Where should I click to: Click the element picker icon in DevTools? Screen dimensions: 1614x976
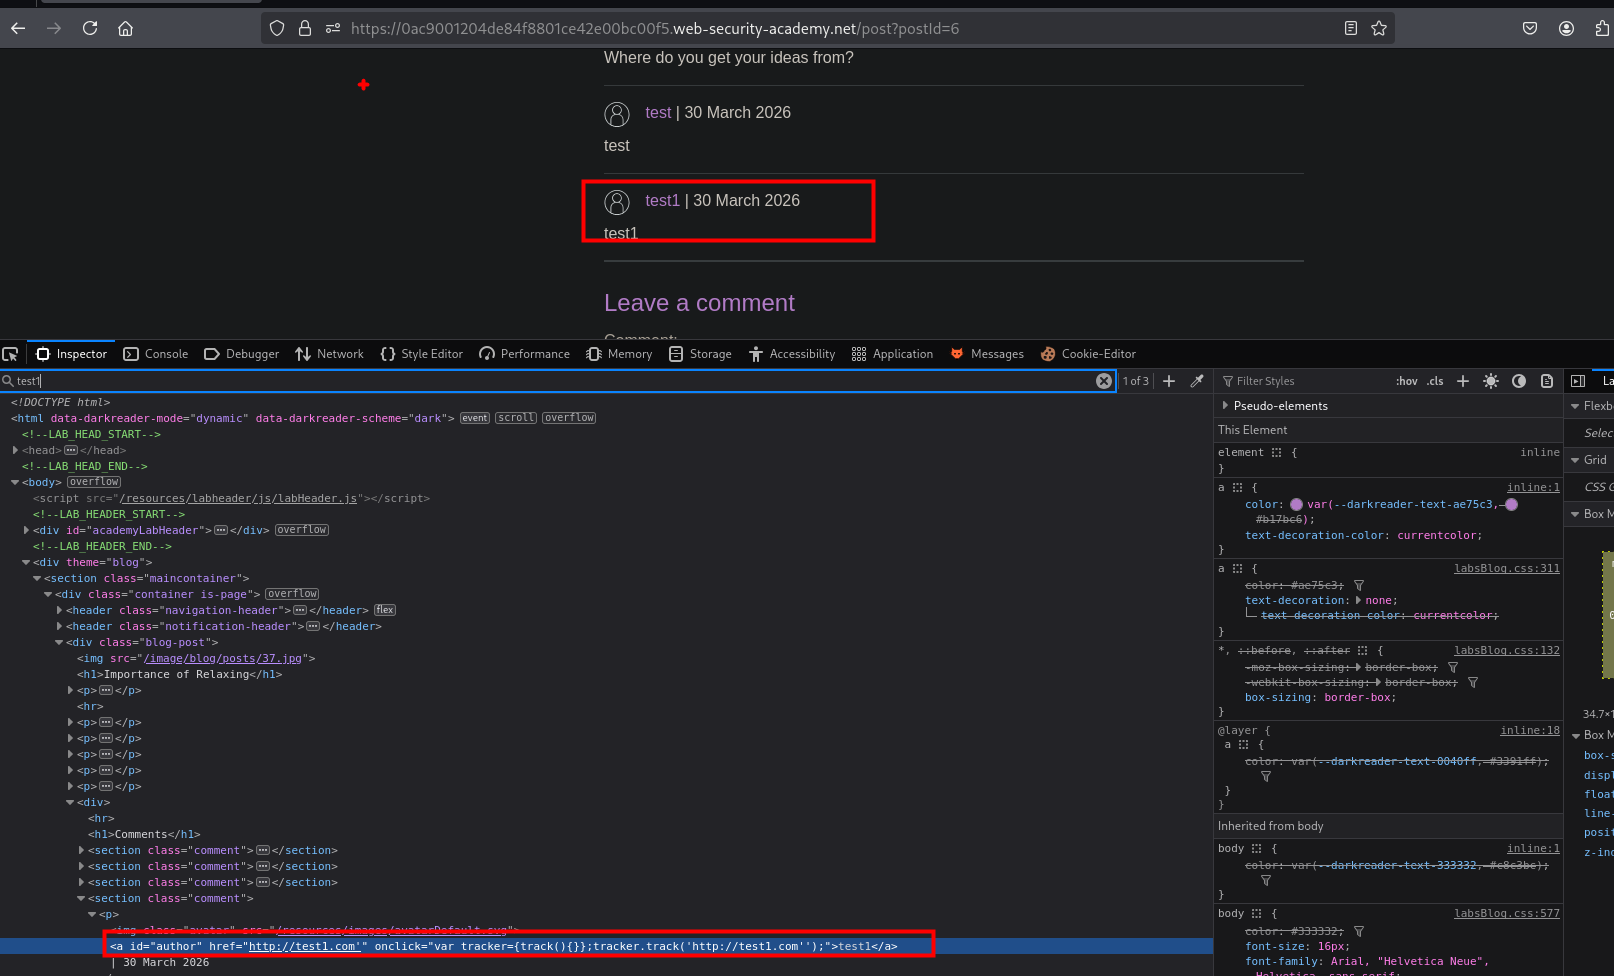(x=11, y=354)
